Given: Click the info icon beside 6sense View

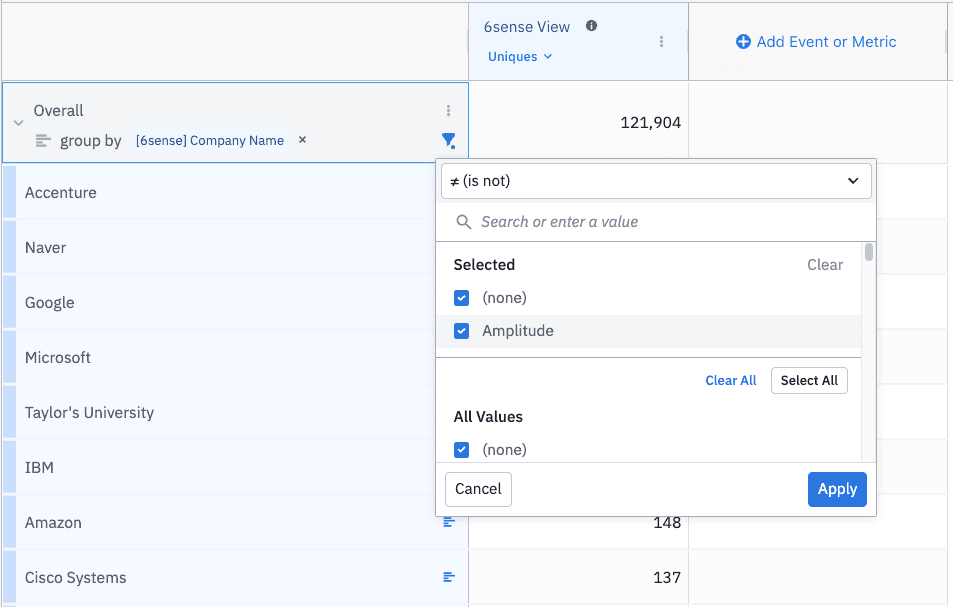Looking at the screenshot, I should point(591,27).
